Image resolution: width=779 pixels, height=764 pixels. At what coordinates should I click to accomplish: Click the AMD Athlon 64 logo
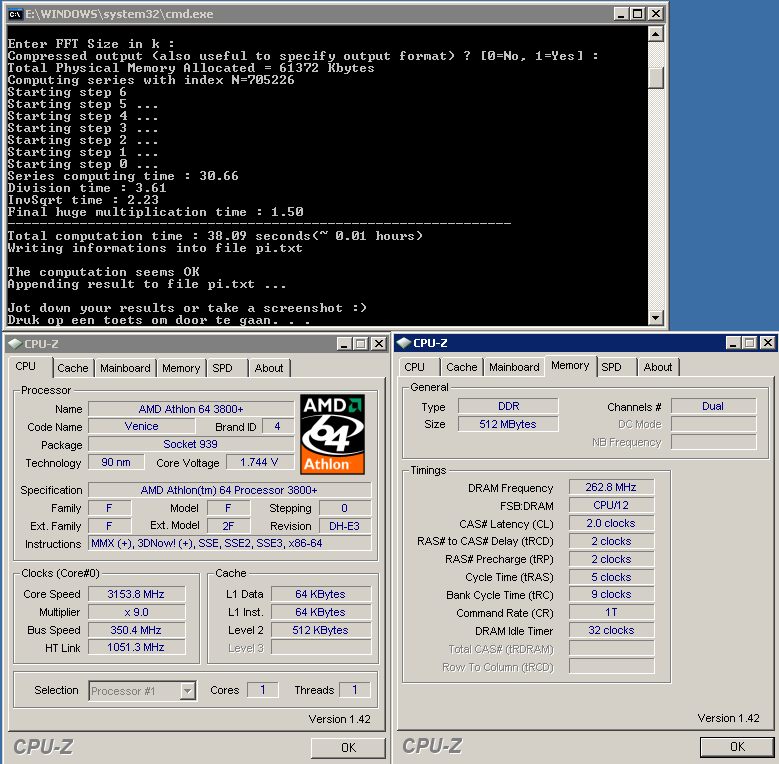coord(333,434)
